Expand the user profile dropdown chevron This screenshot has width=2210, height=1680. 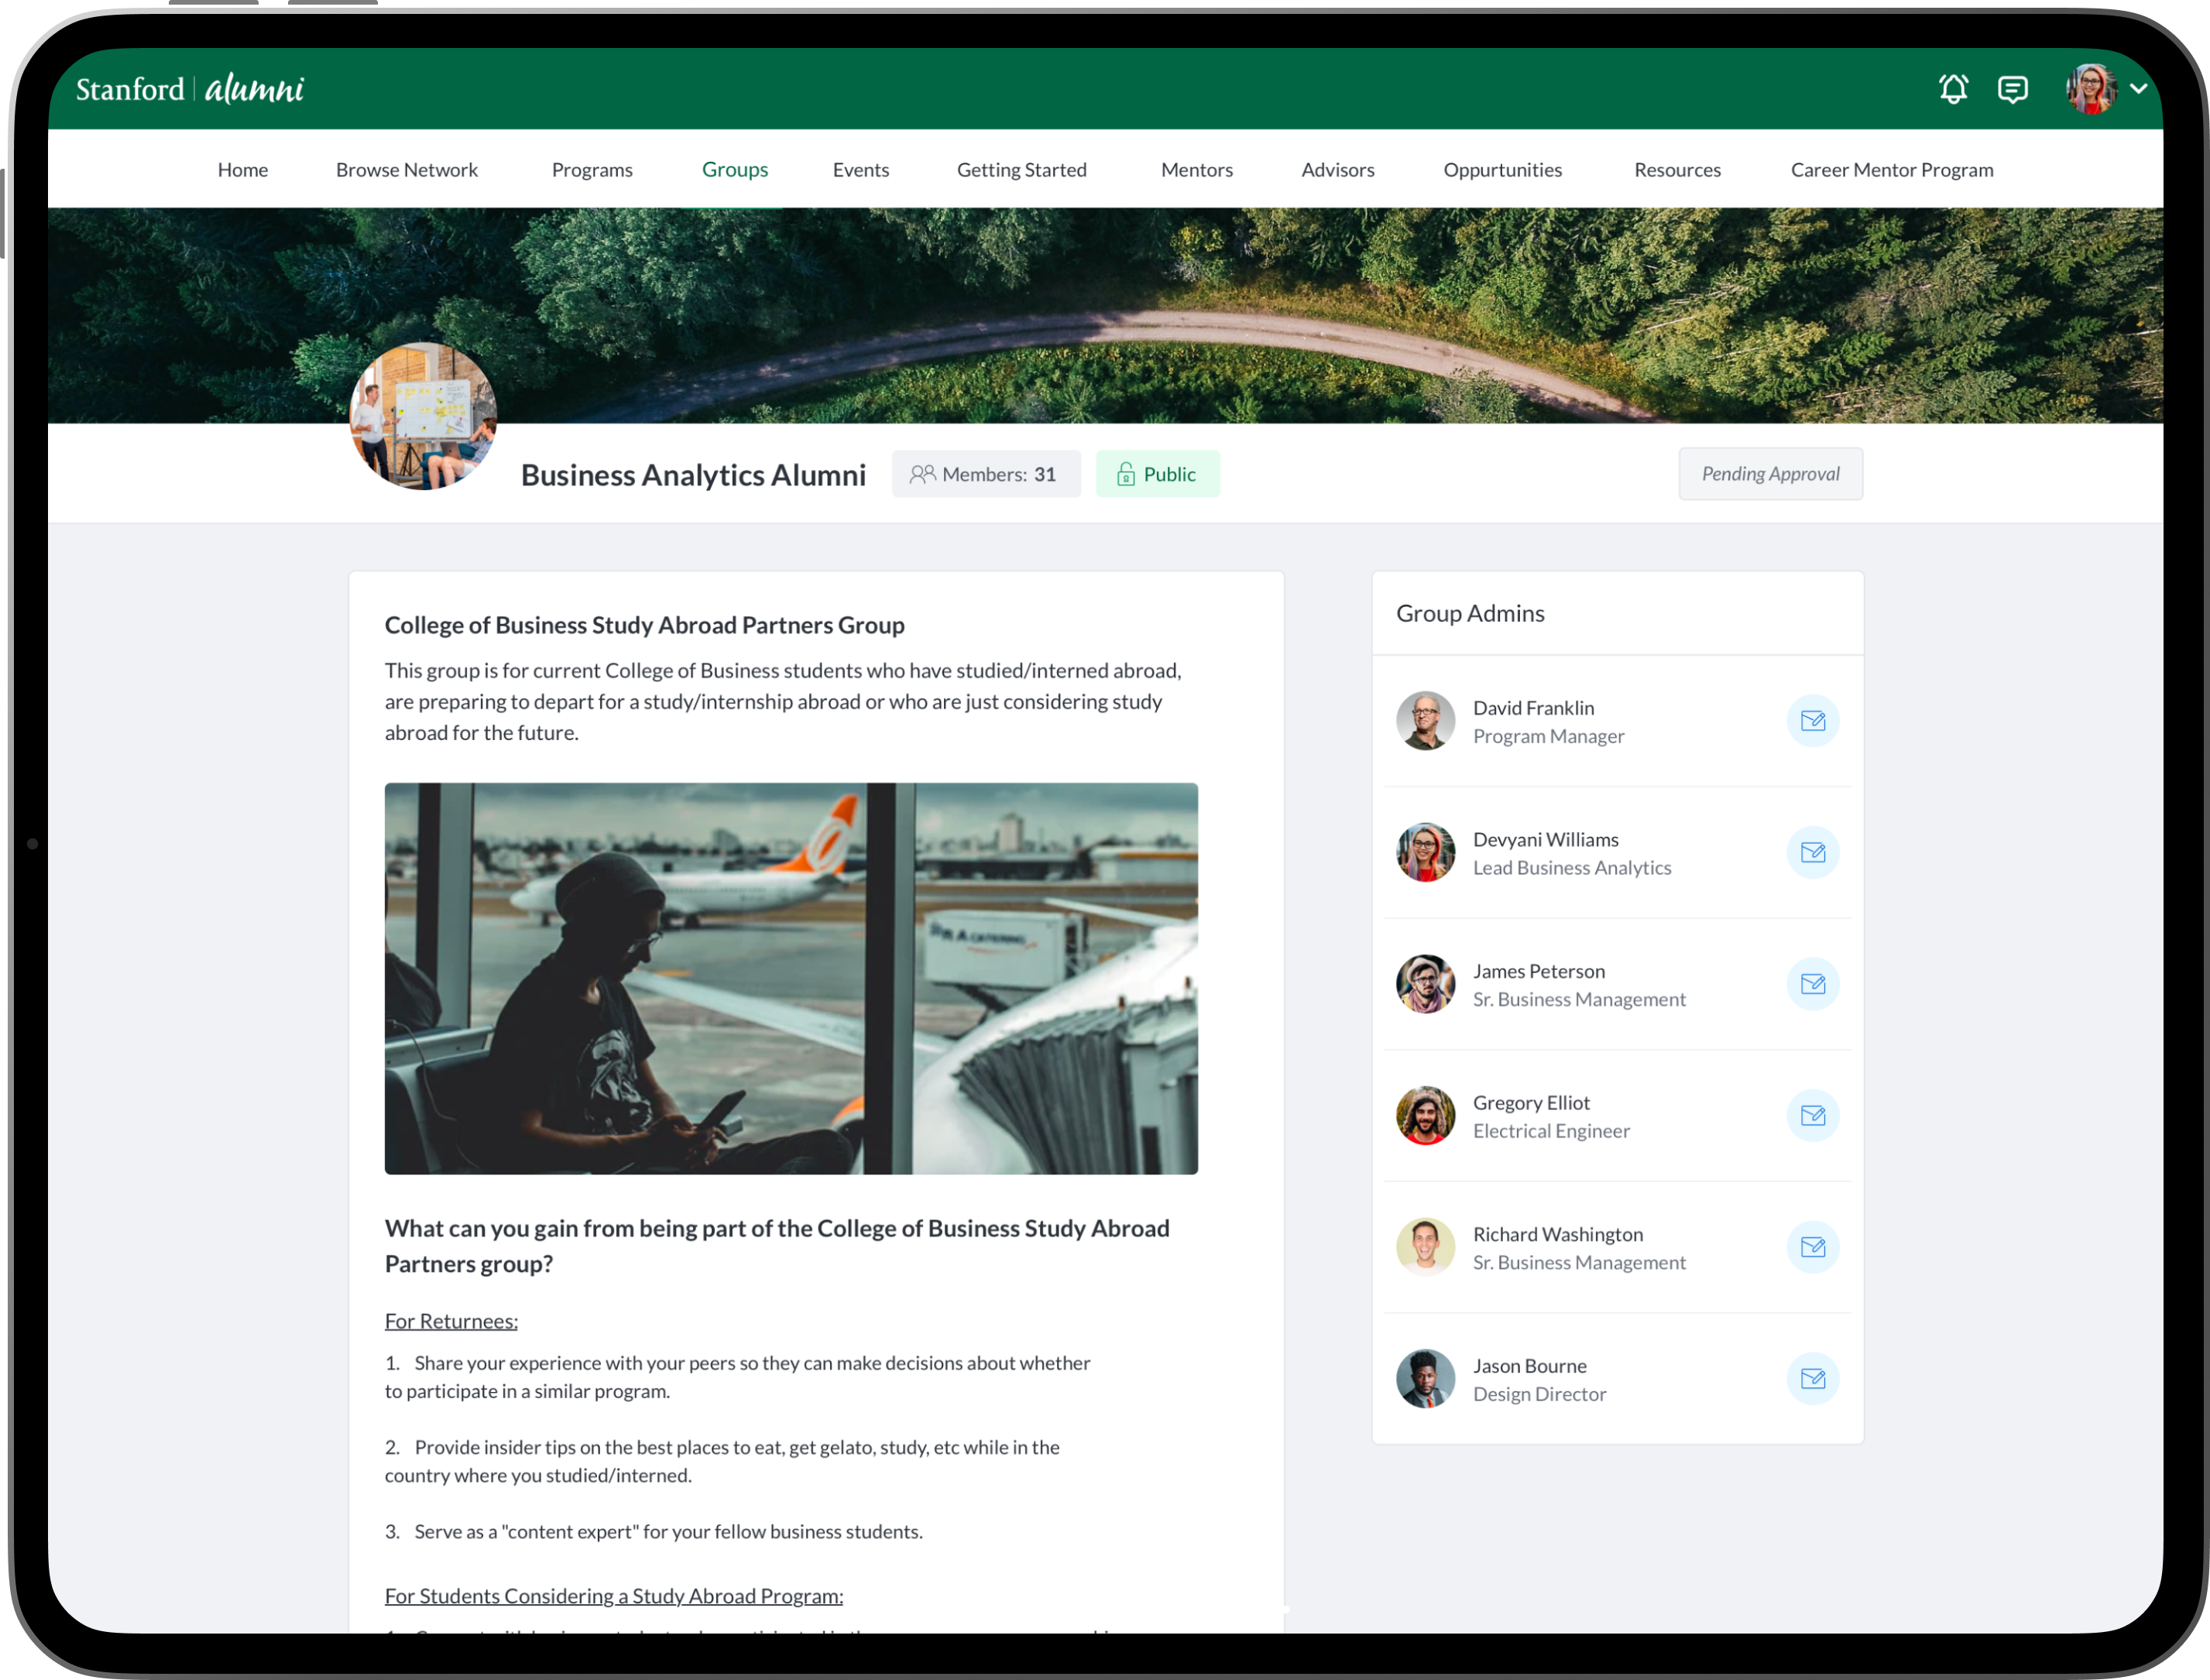tap(2138, 89)
